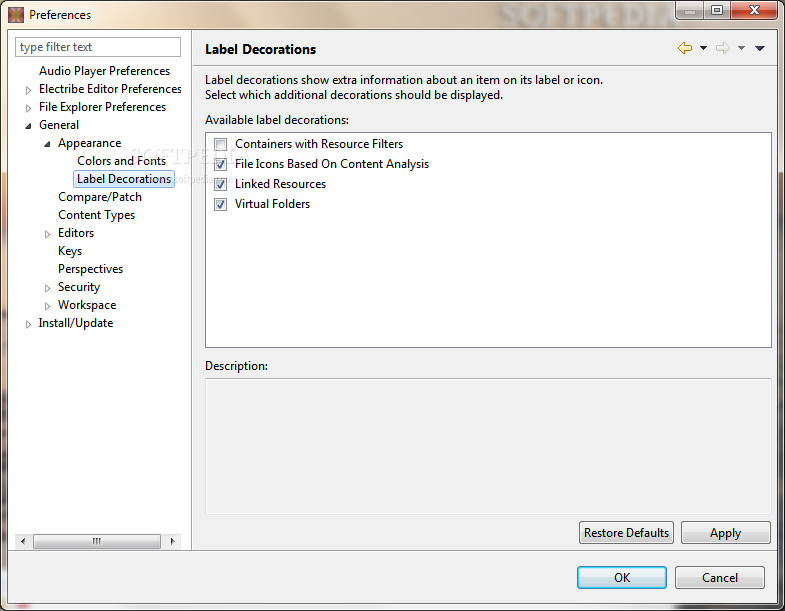Click the Cancel button
The image size is (785, 611).
(x=720, y=577)
